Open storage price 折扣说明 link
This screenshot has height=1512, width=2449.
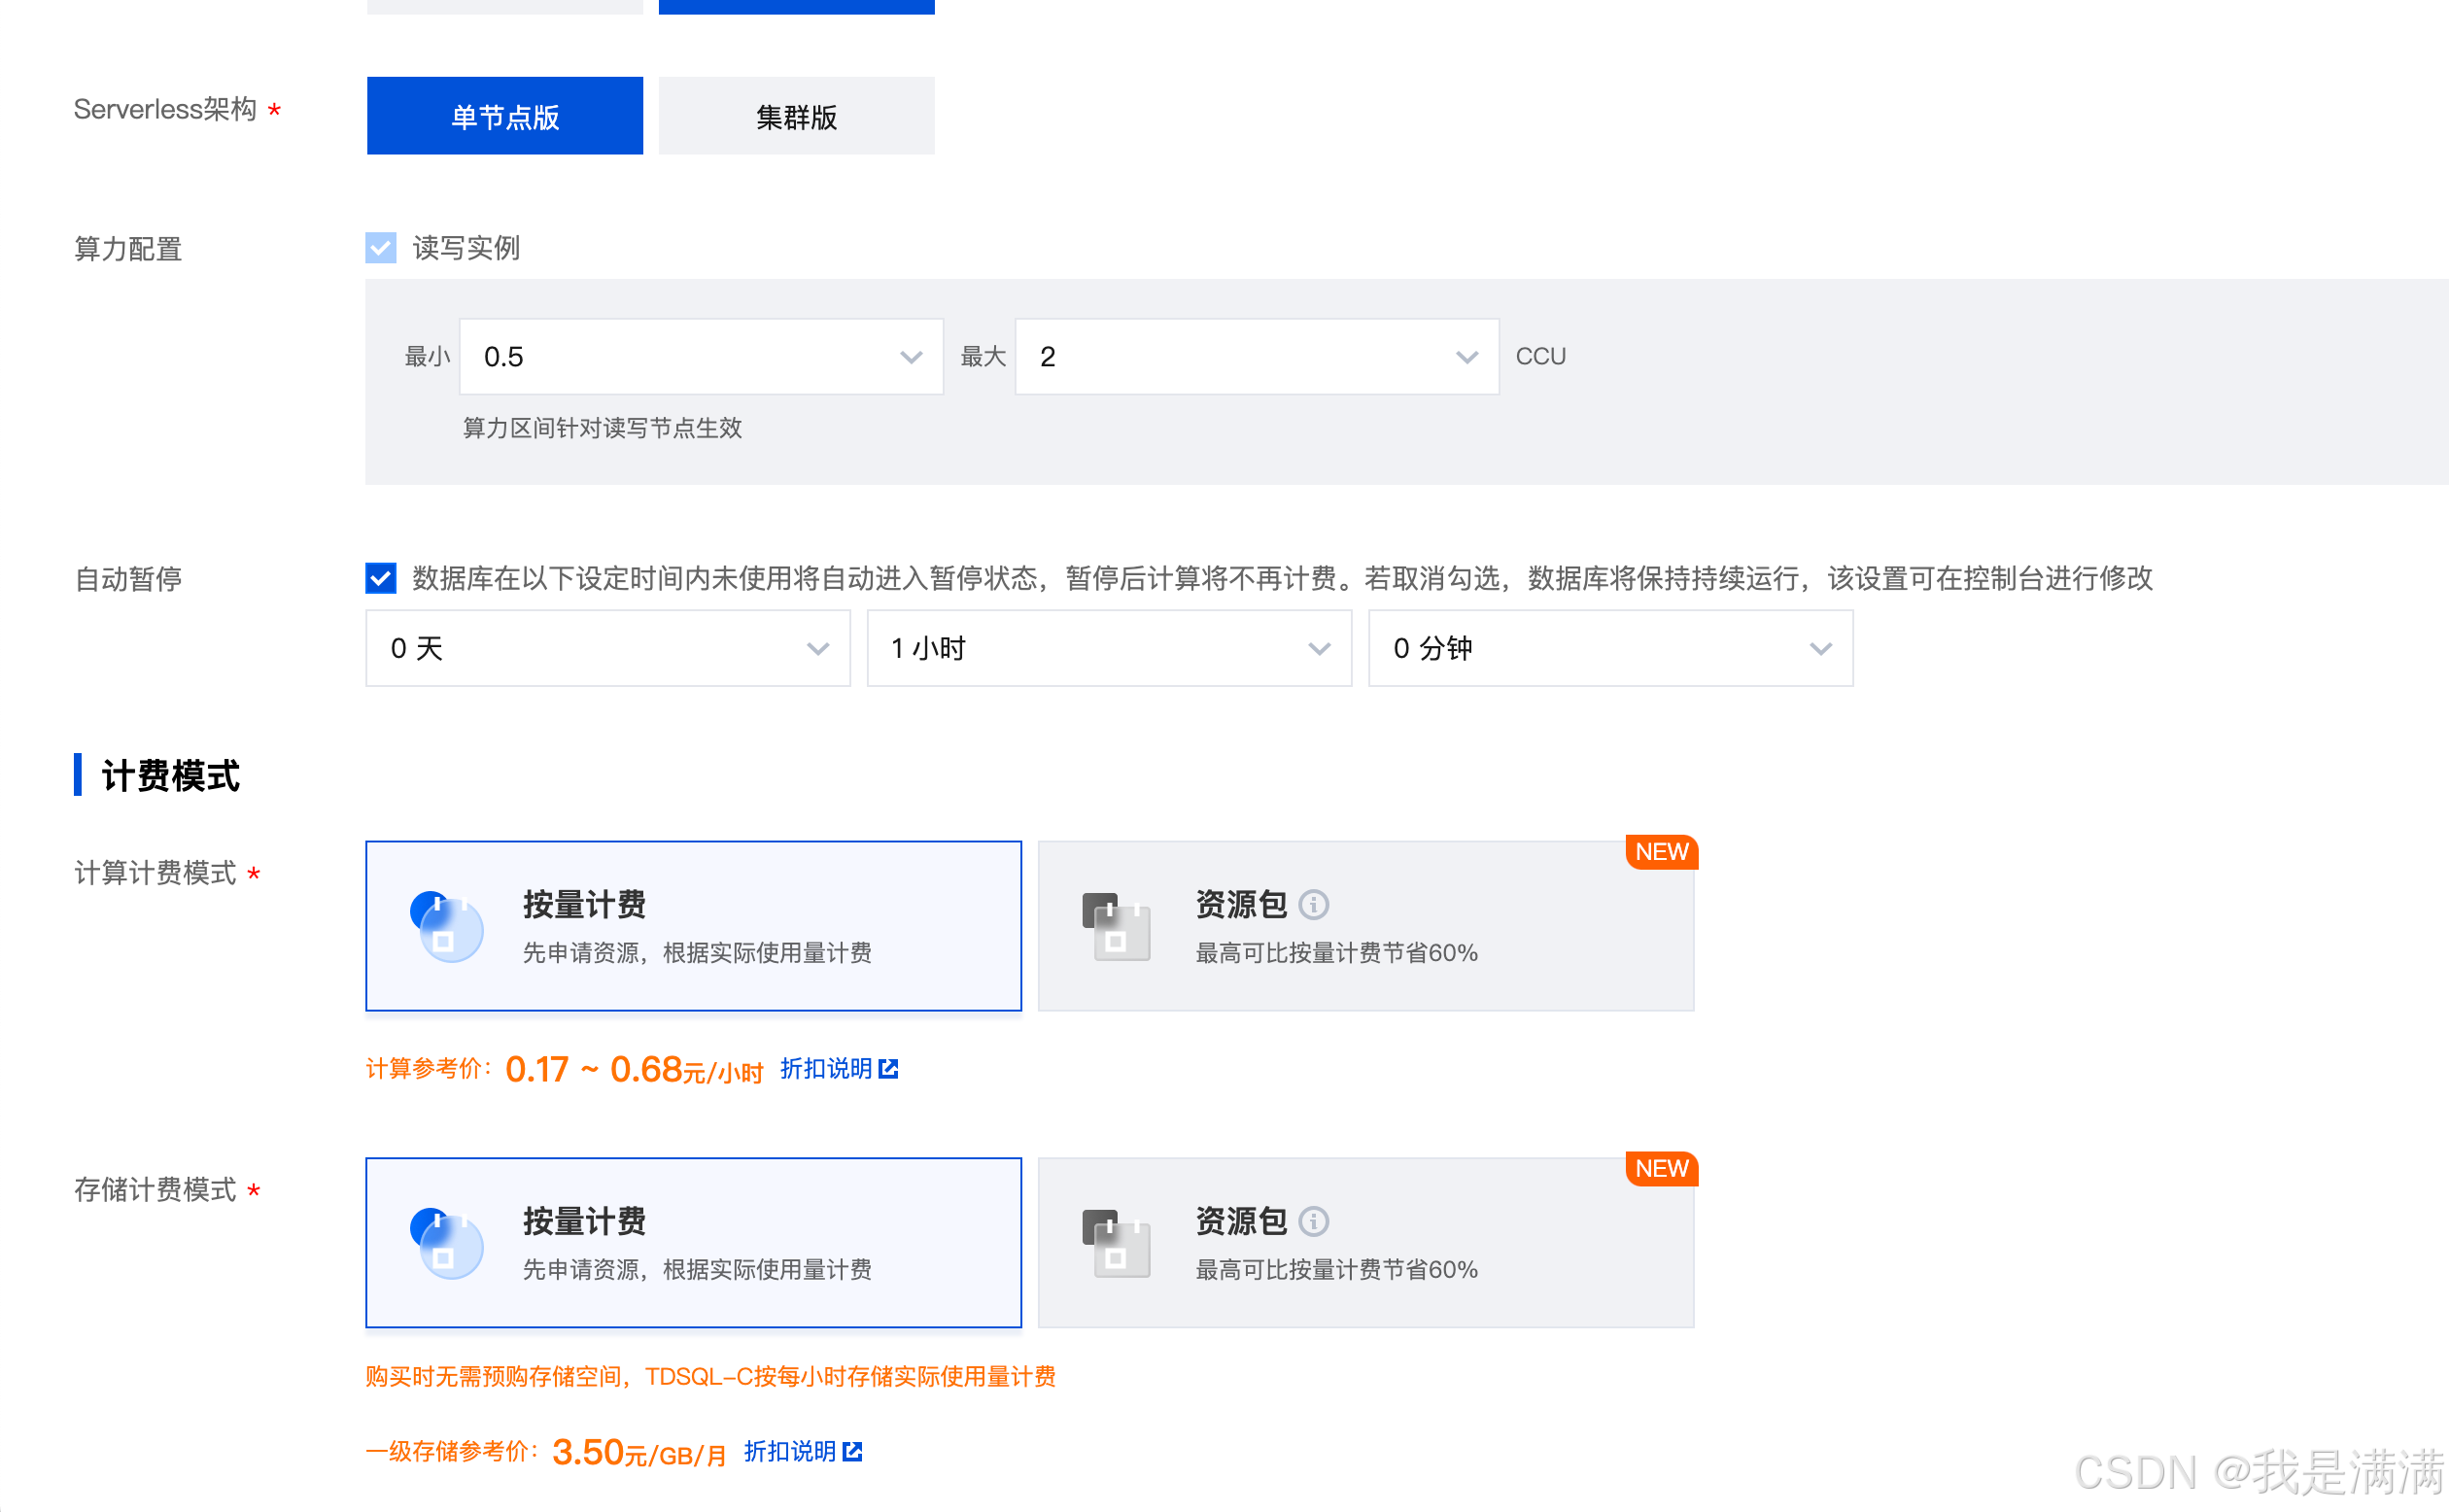pyautogui.click(x=790, y=1451)
